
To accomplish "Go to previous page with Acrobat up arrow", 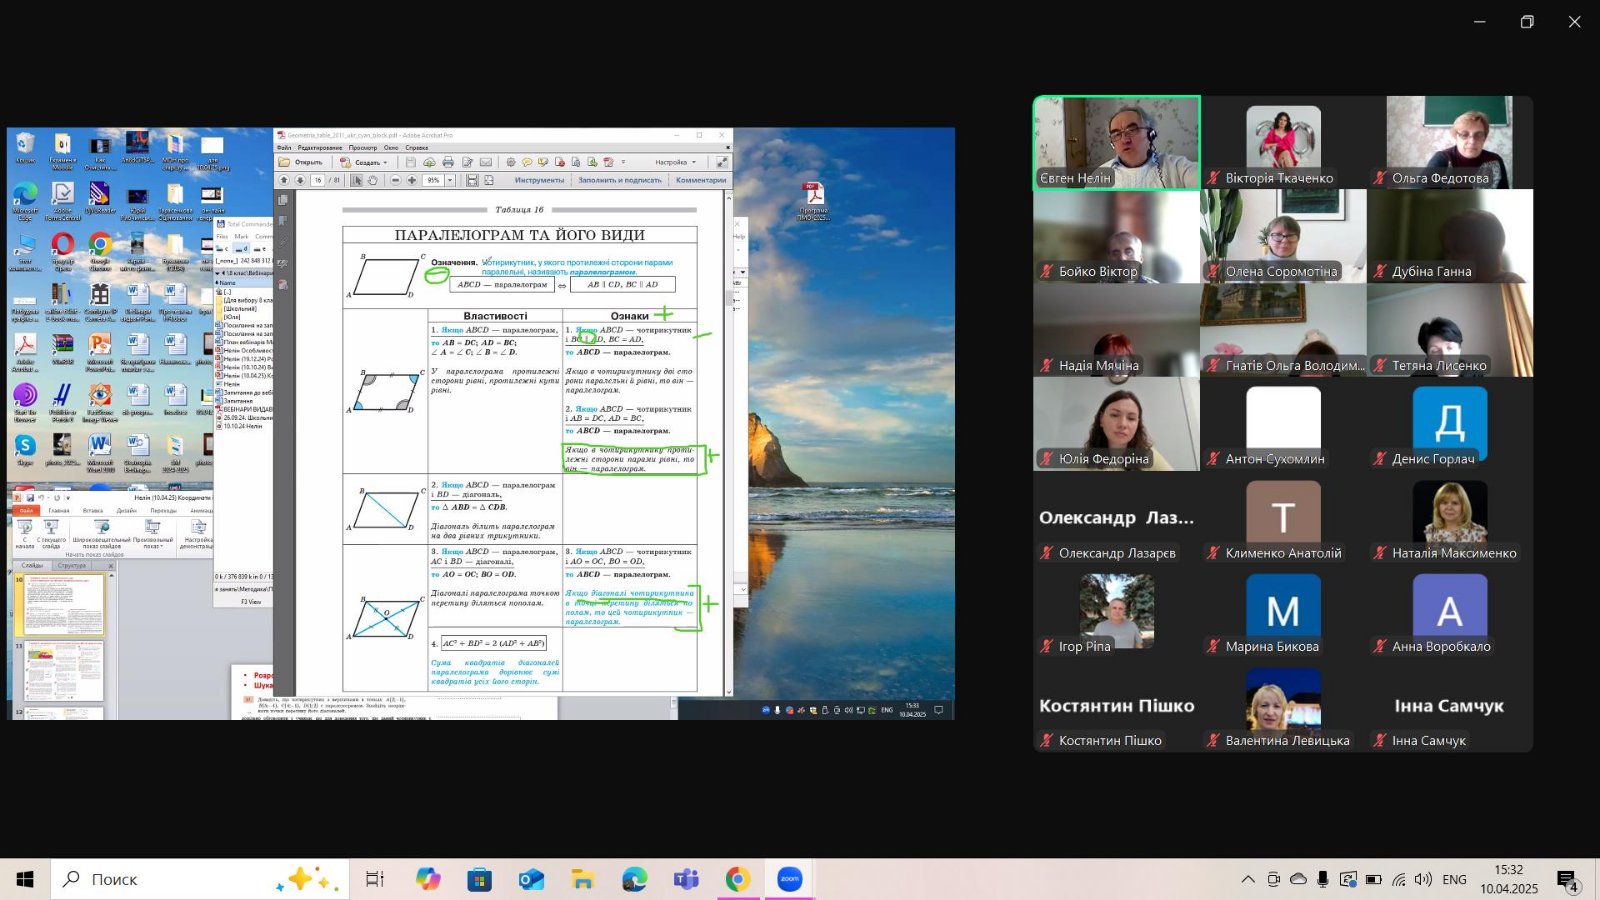I will coord(284,180).
